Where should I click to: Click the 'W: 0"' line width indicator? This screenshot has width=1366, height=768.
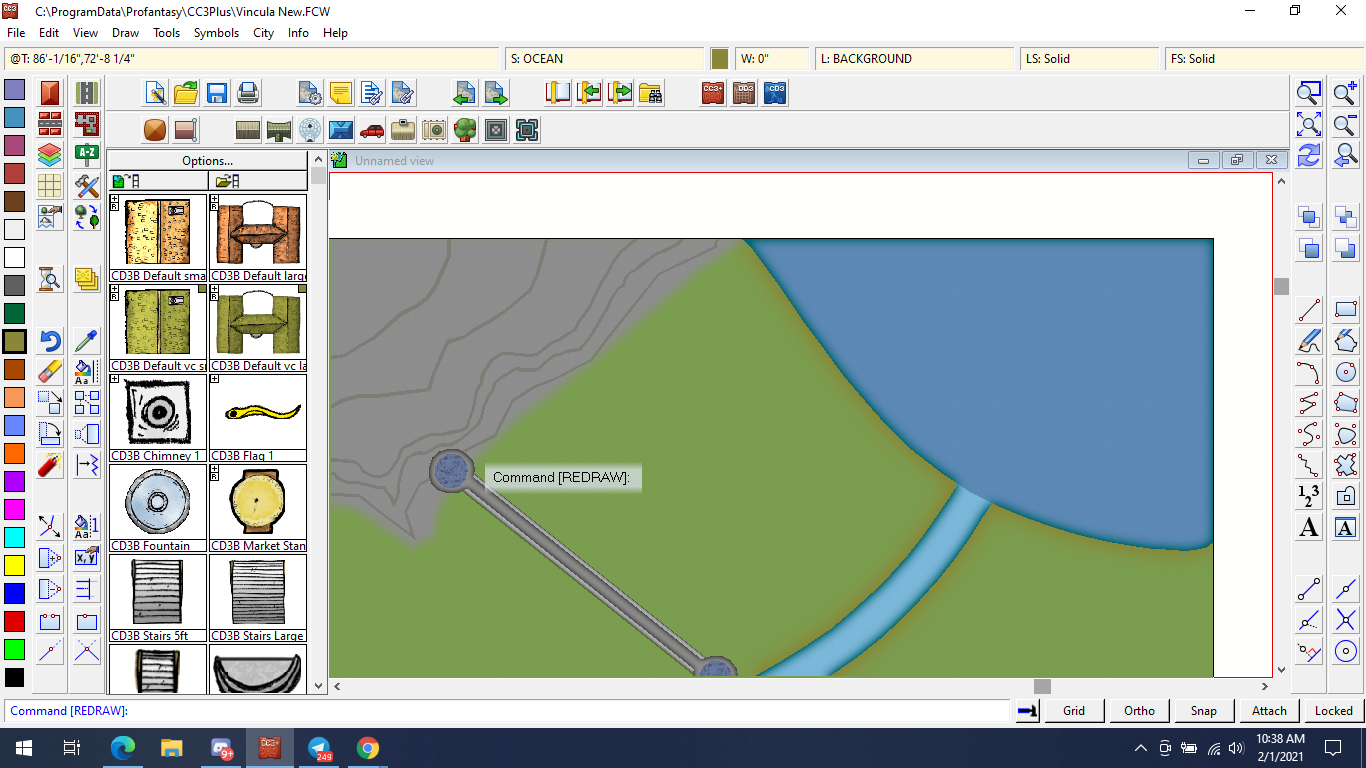[x=772, y=59]
